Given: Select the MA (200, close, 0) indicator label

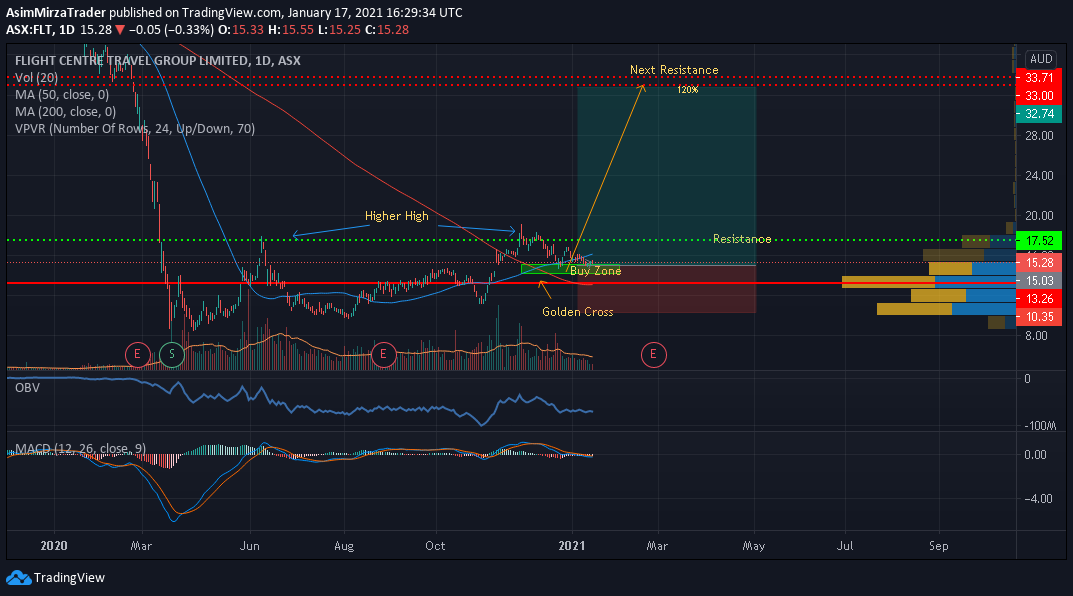Looking at the screenshot, I should [66, 112].
